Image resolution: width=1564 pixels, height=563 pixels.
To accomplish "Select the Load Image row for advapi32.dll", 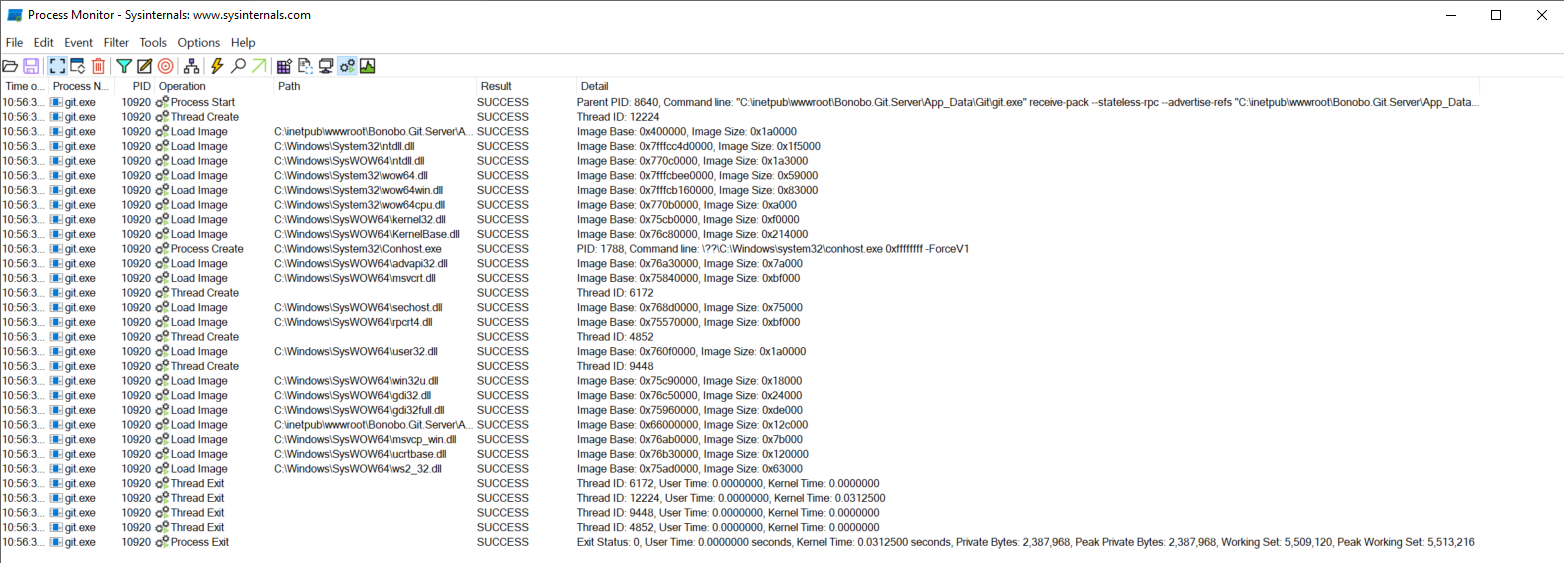I will [x=742, y=264].
